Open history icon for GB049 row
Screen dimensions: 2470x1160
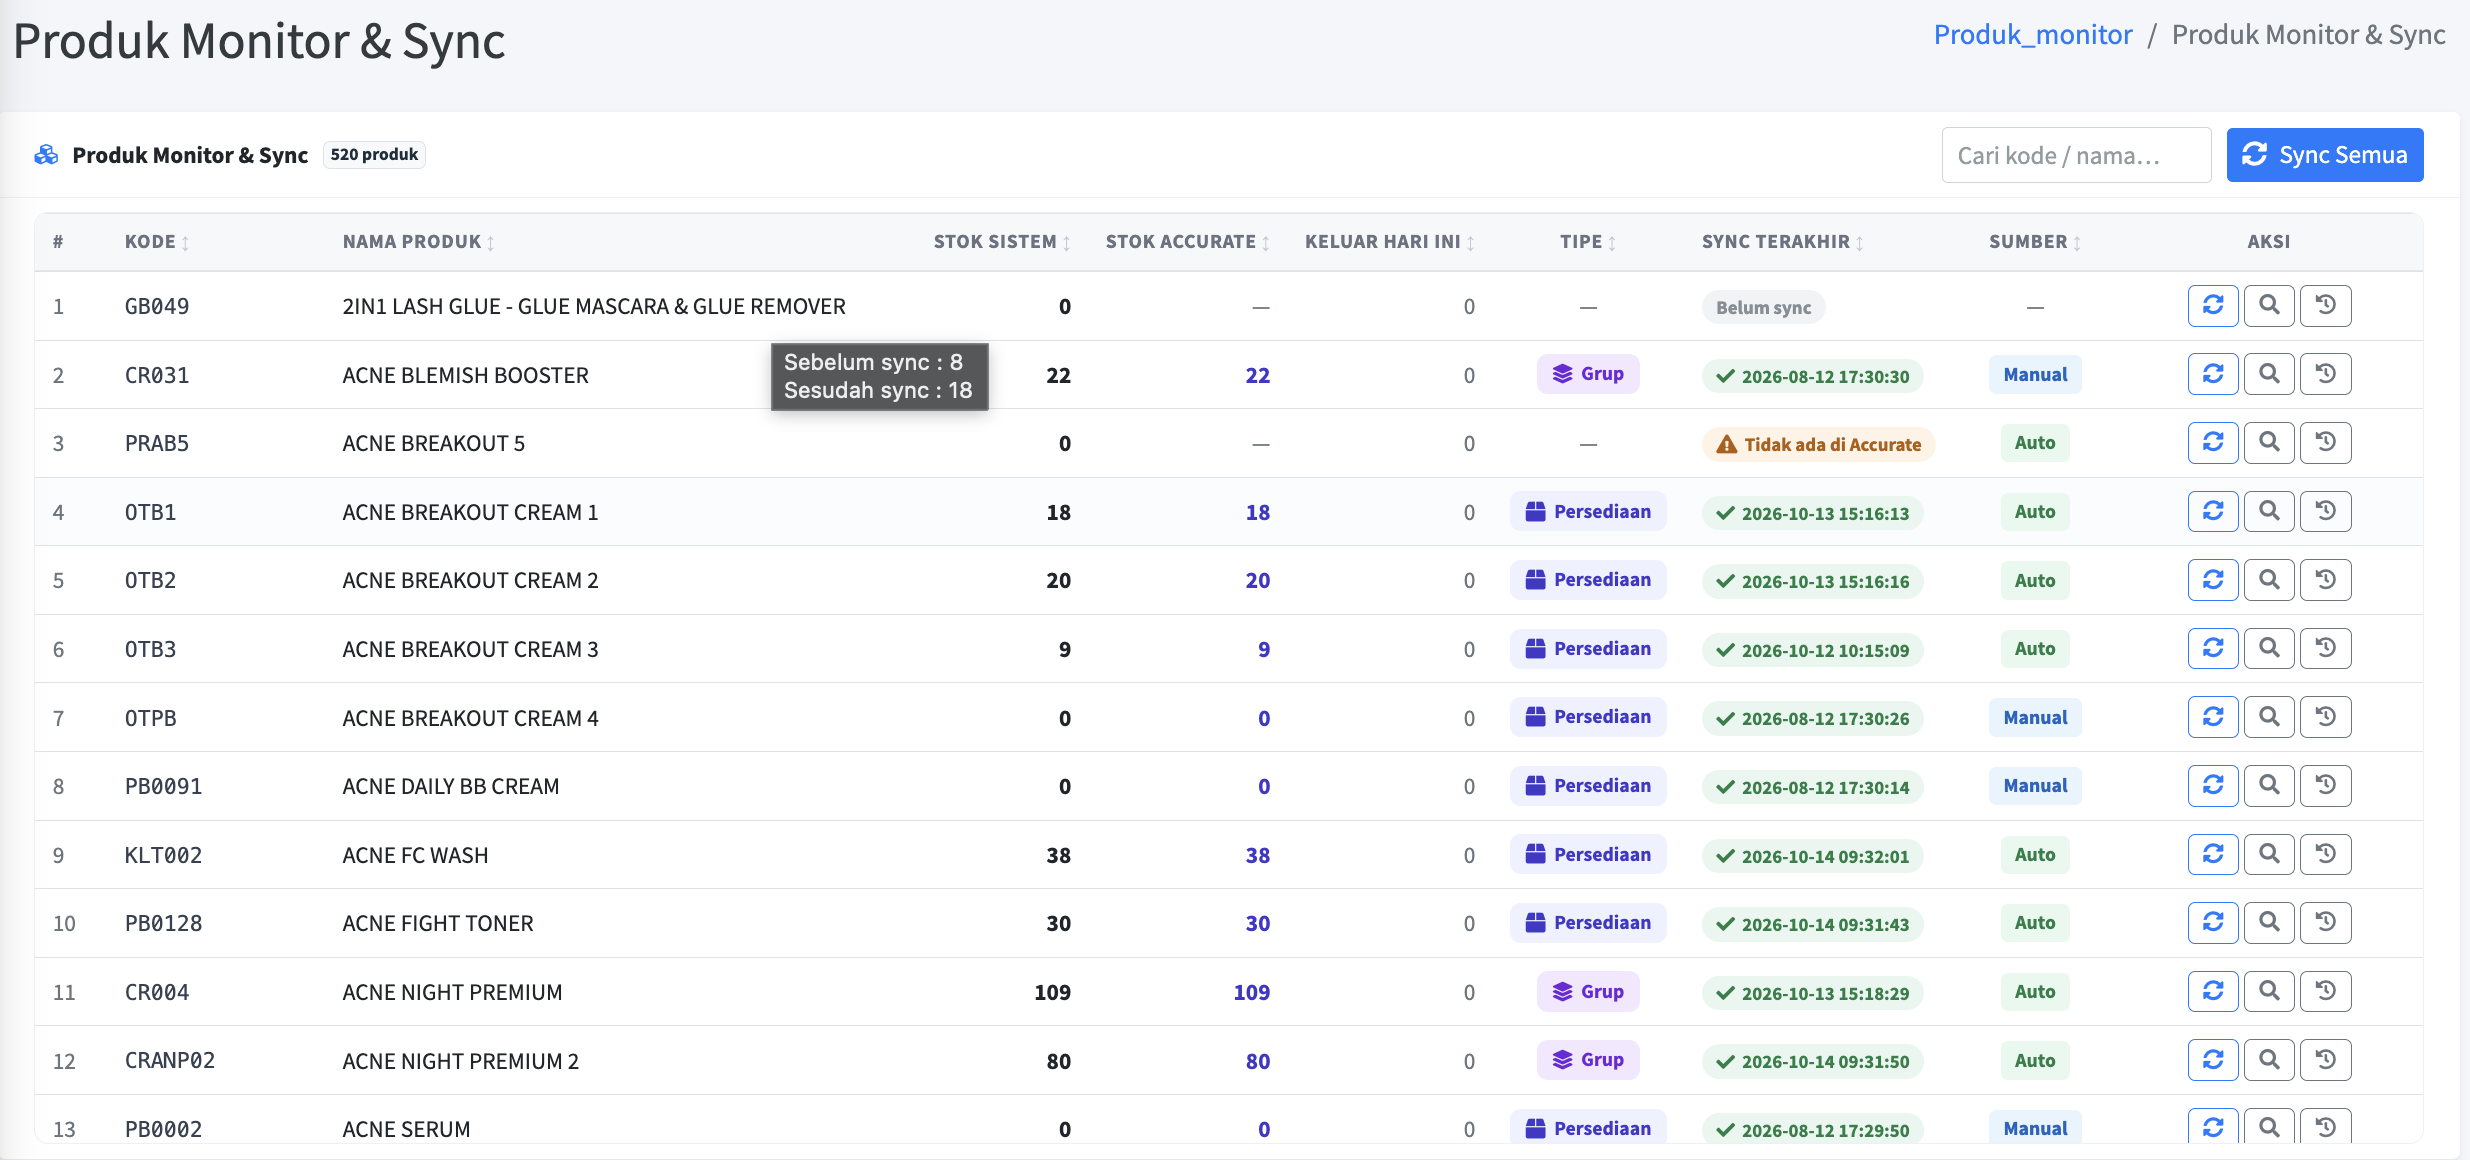[x=2325, y=306]
